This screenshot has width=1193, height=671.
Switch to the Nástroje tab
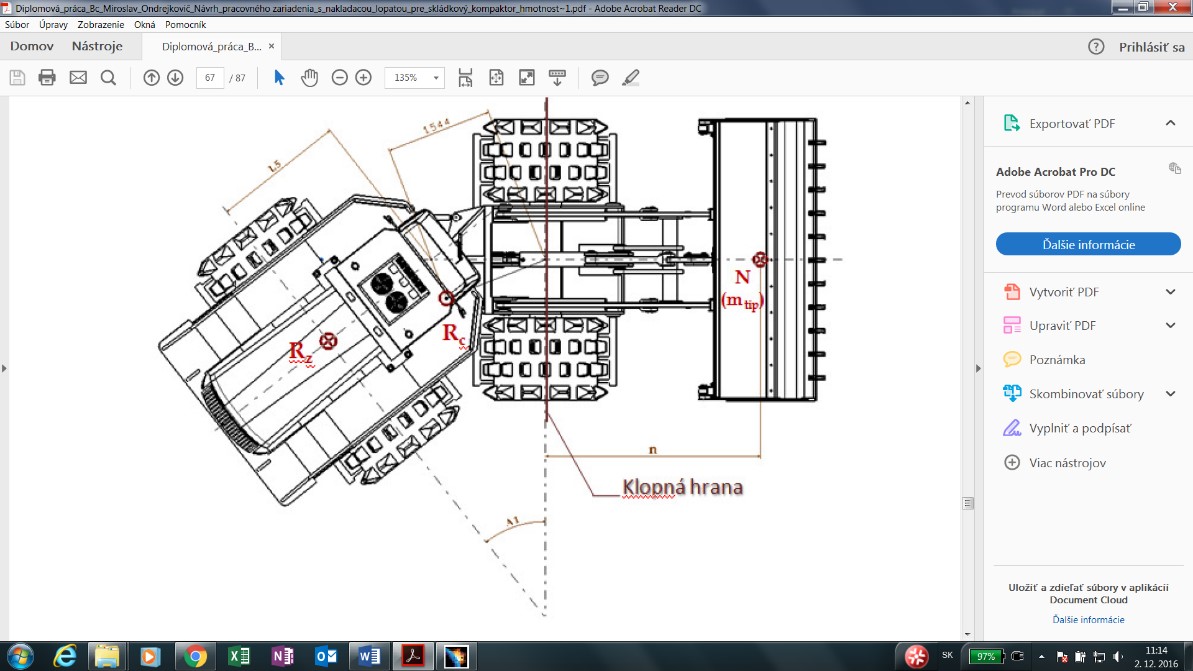[97, 46]
